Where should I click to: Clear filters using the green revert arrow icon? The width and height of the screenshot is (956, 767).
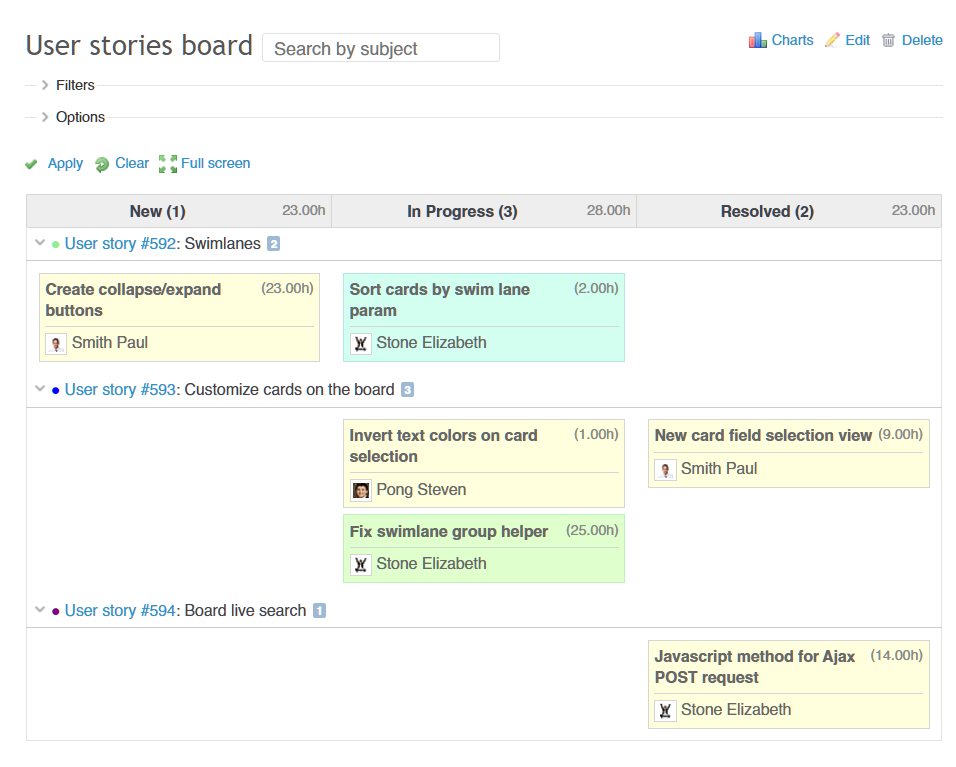point(101,163)
